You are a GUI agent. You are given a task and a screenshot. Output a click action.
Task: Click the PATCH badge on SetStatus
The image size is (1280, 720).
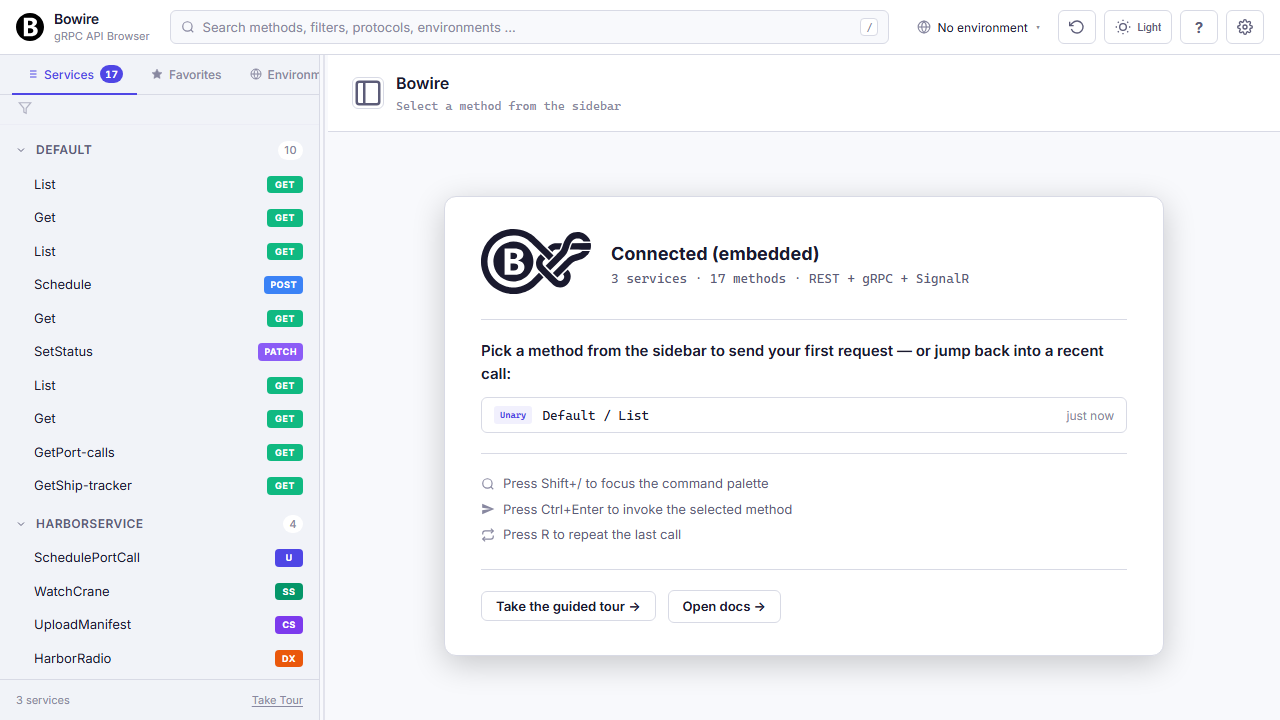point(280,352)
